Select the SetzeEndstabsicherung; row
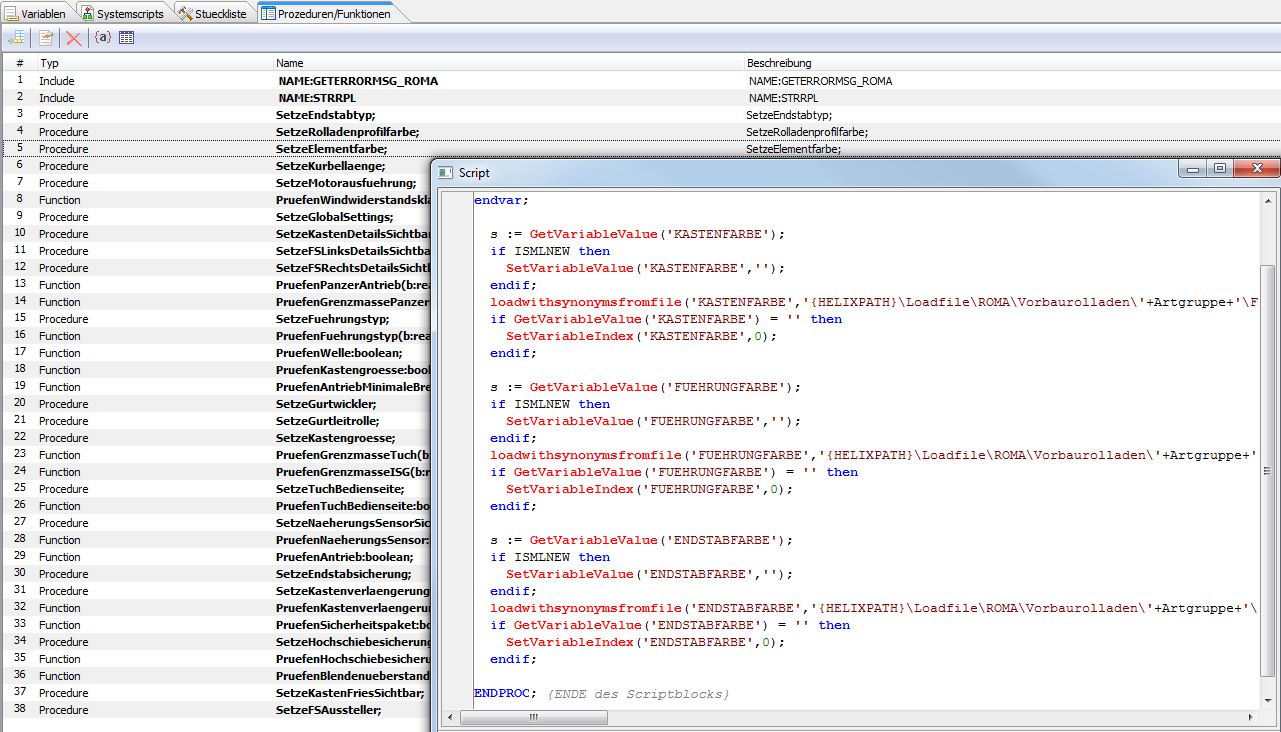1281x732 pixels. (343, 574)
